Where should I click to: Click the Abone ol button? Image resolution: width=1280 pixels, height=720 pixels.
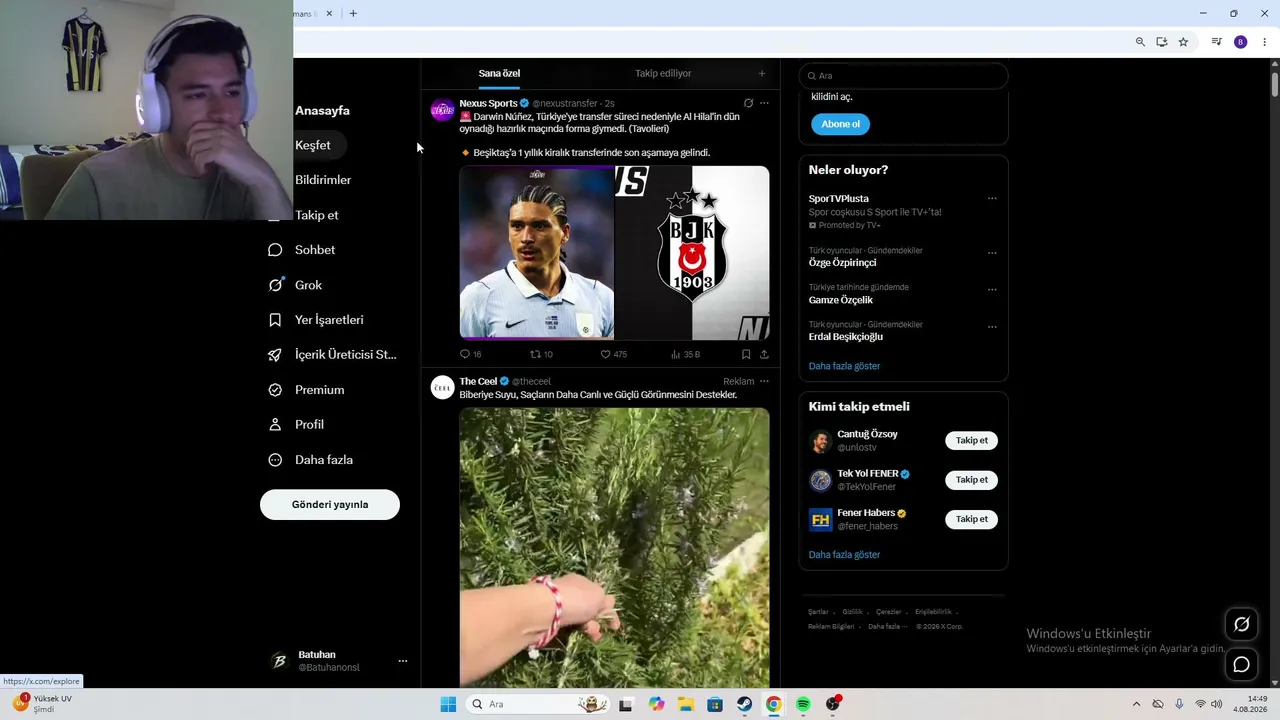pos(840,124)
